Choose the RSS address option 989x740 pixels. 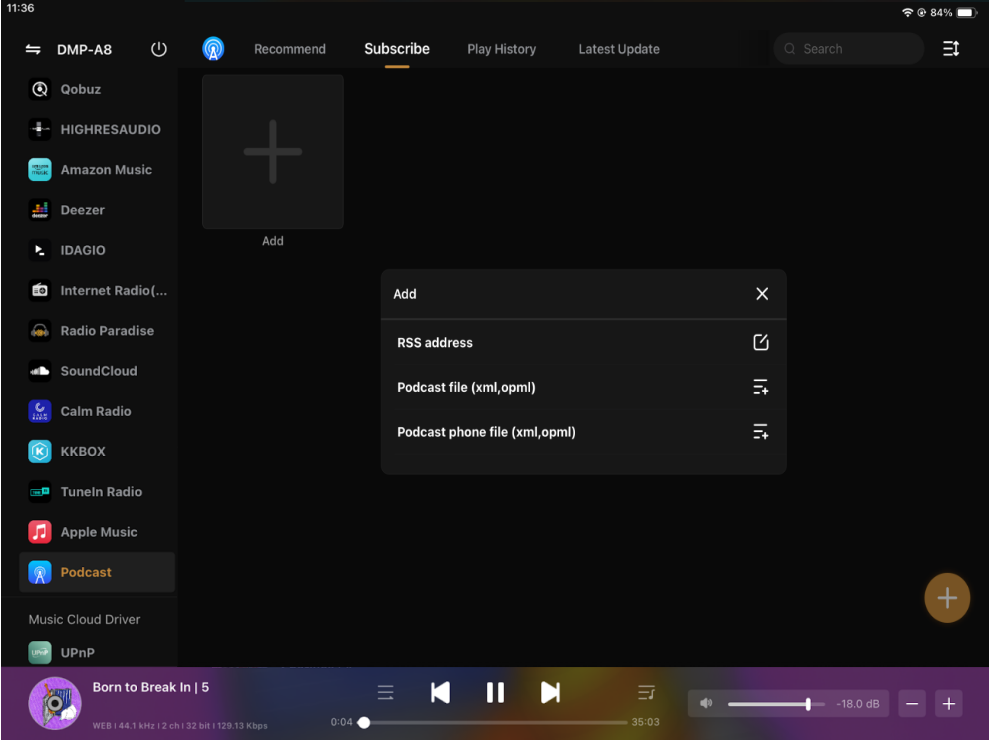pyautogui.click(x=583, y=343)
